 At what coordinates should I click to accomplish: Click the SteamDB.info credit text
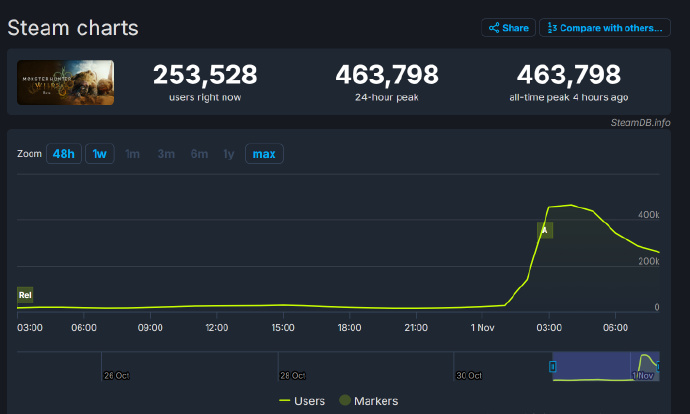pyautogui.click(x=641, y=122)
